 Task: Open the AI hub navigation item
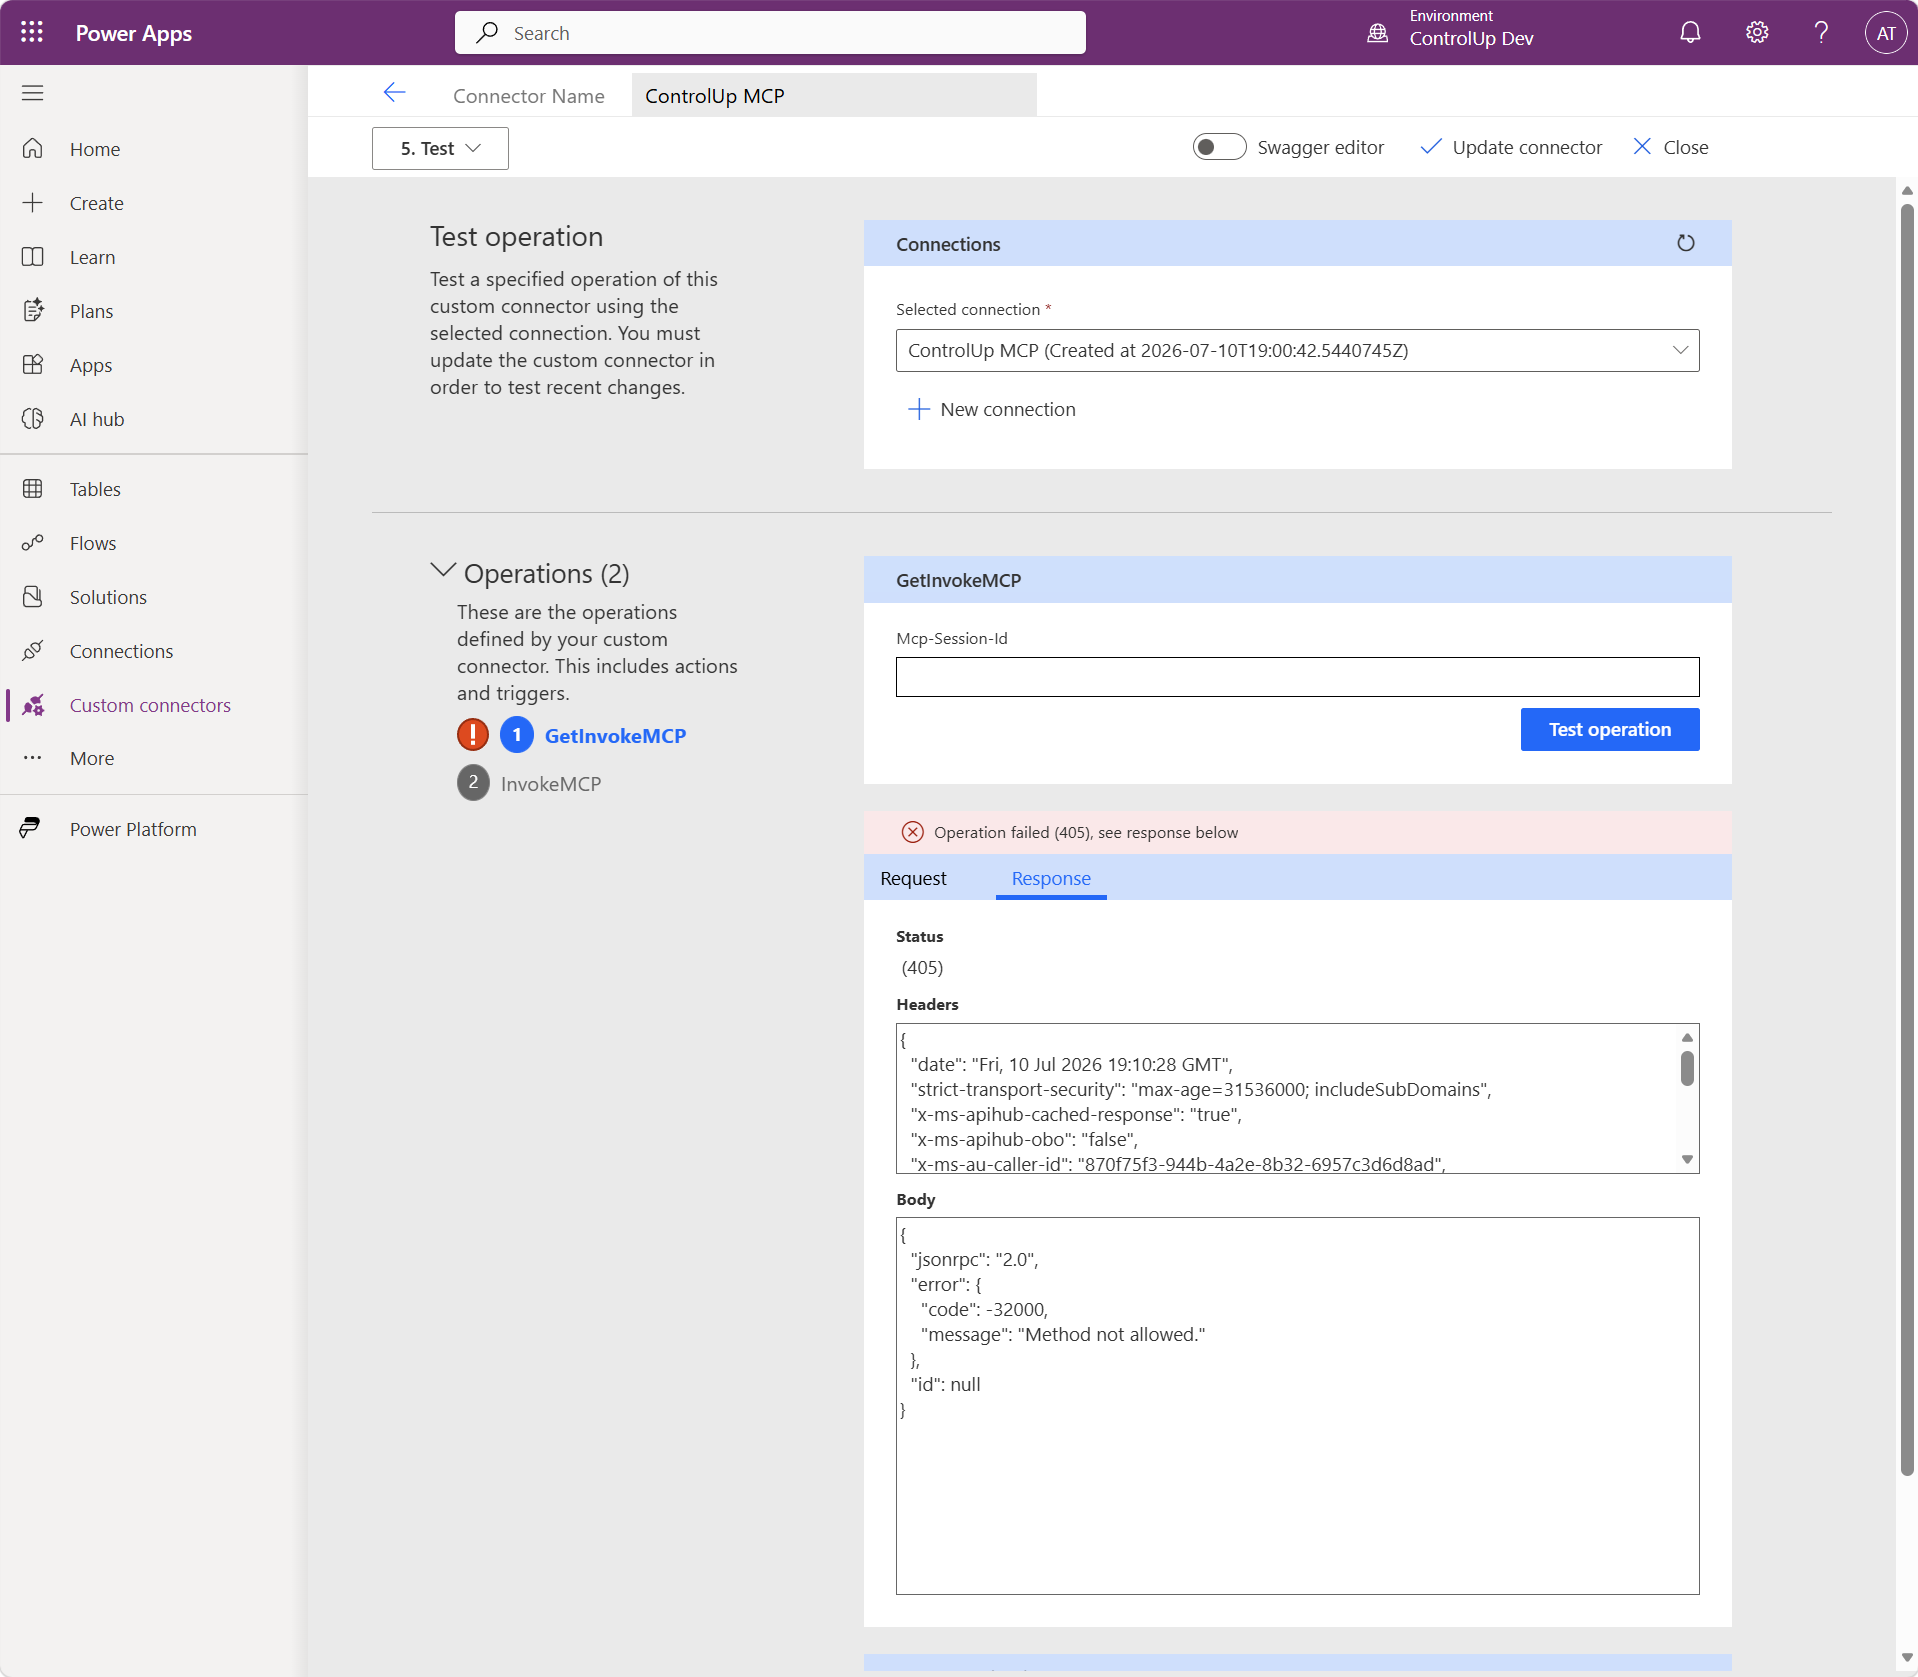pyautogui.click(x=97, y=419)
